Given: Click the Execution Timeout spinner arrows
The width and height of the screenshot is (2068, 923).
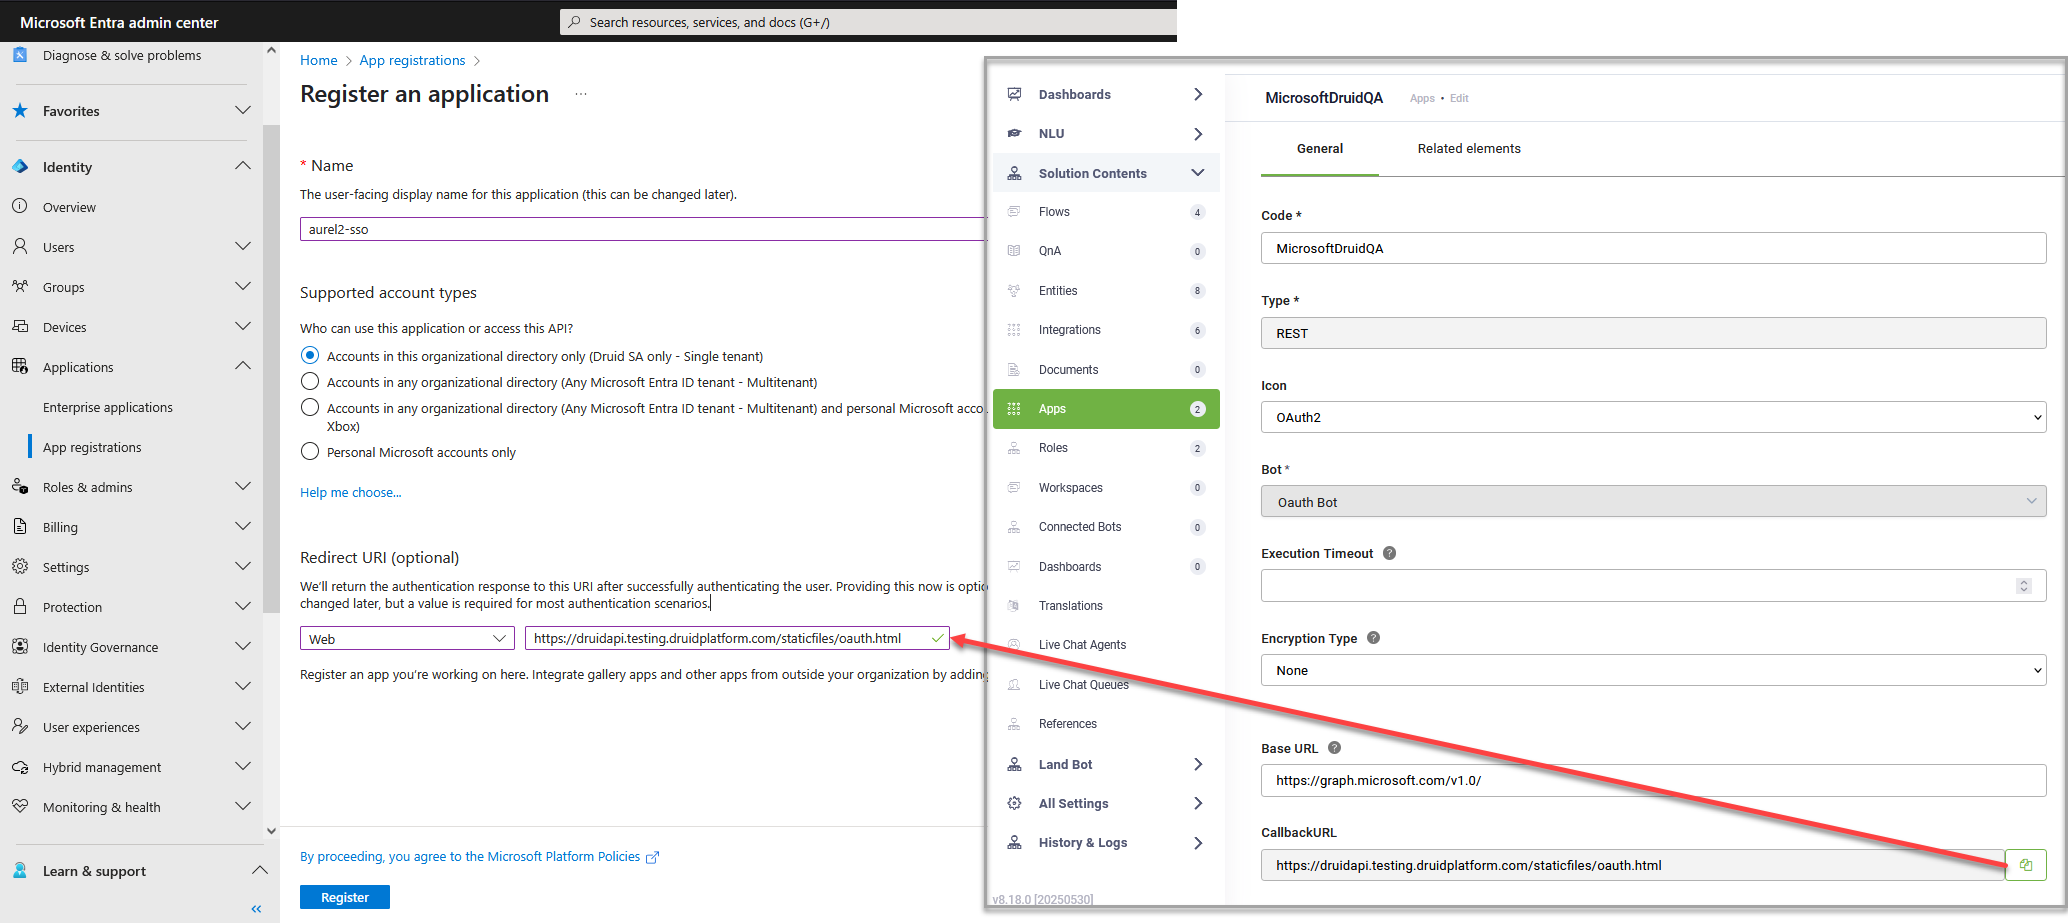Looking at the screenshot, I should coord(2024,586).
